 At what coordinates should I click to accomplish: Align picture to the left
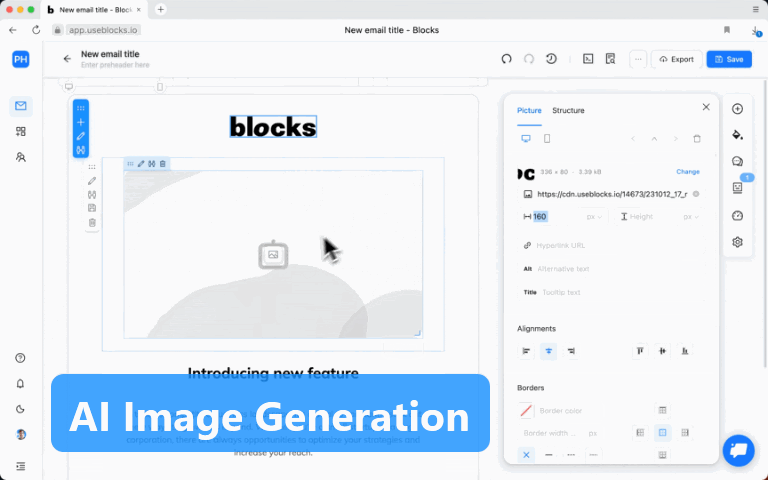point(526,351)
